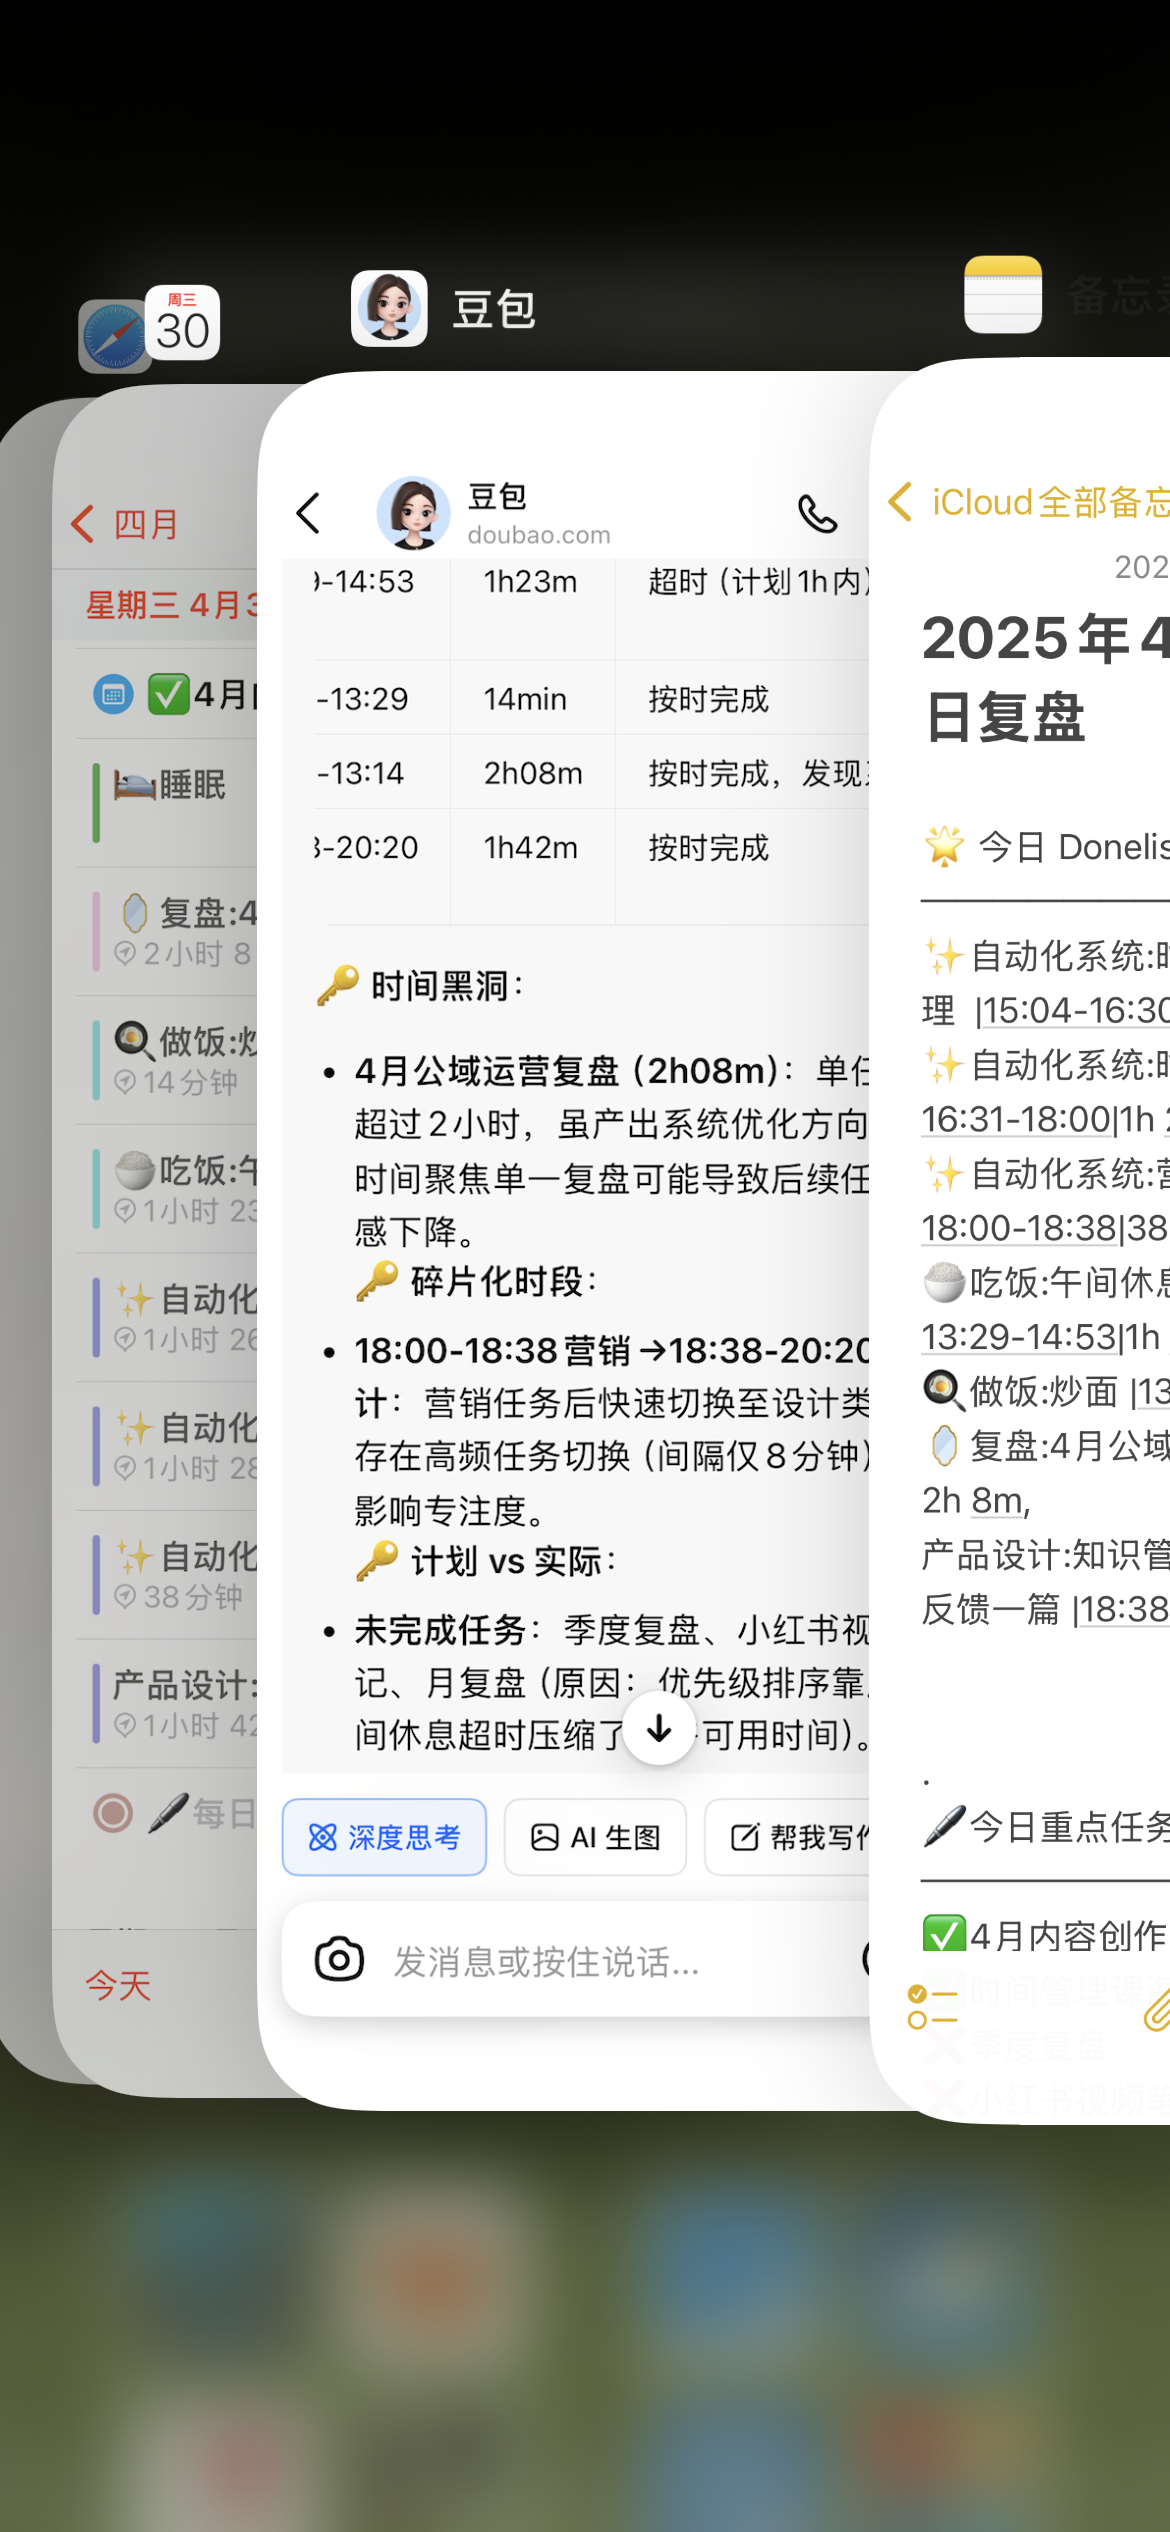
Task: Tap the 2h08m cell in Doubao table
Action: 533,773
